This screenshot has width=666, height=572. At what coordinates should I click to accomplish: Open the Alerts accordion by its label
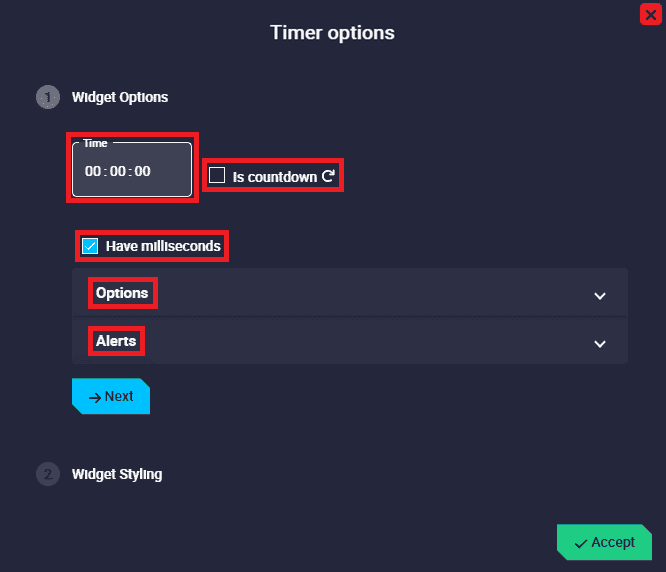pyautogui.click(x=116, y=341)
